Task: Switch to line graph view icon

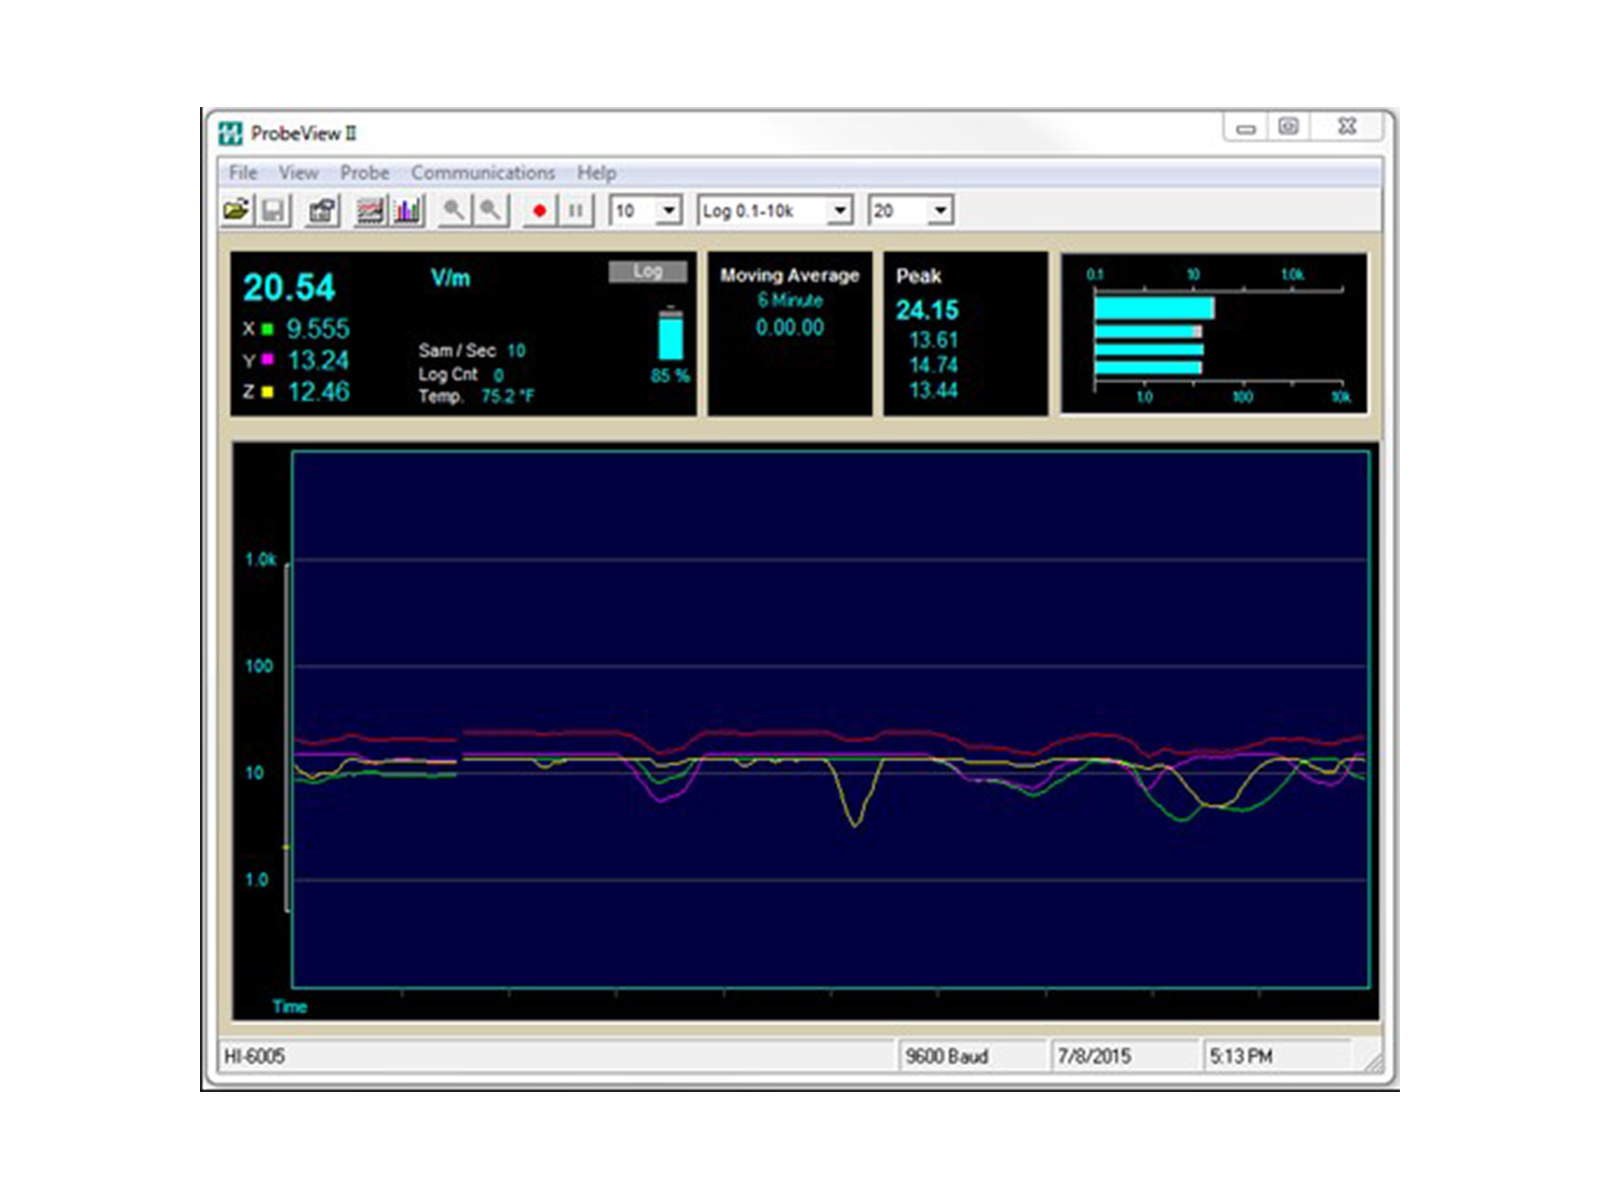Action: pos(370,210)
